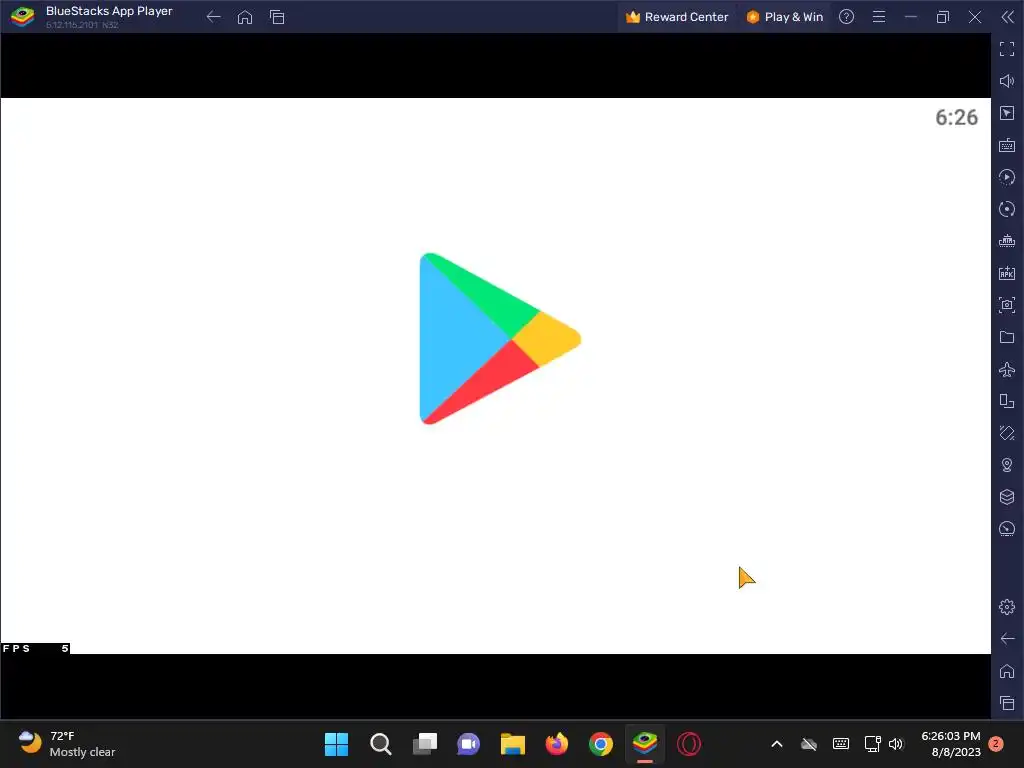The height and width of the screenshot is (768, 1024).
Task: Click Android back arrow in sidebar
Action: point(1007,639)
